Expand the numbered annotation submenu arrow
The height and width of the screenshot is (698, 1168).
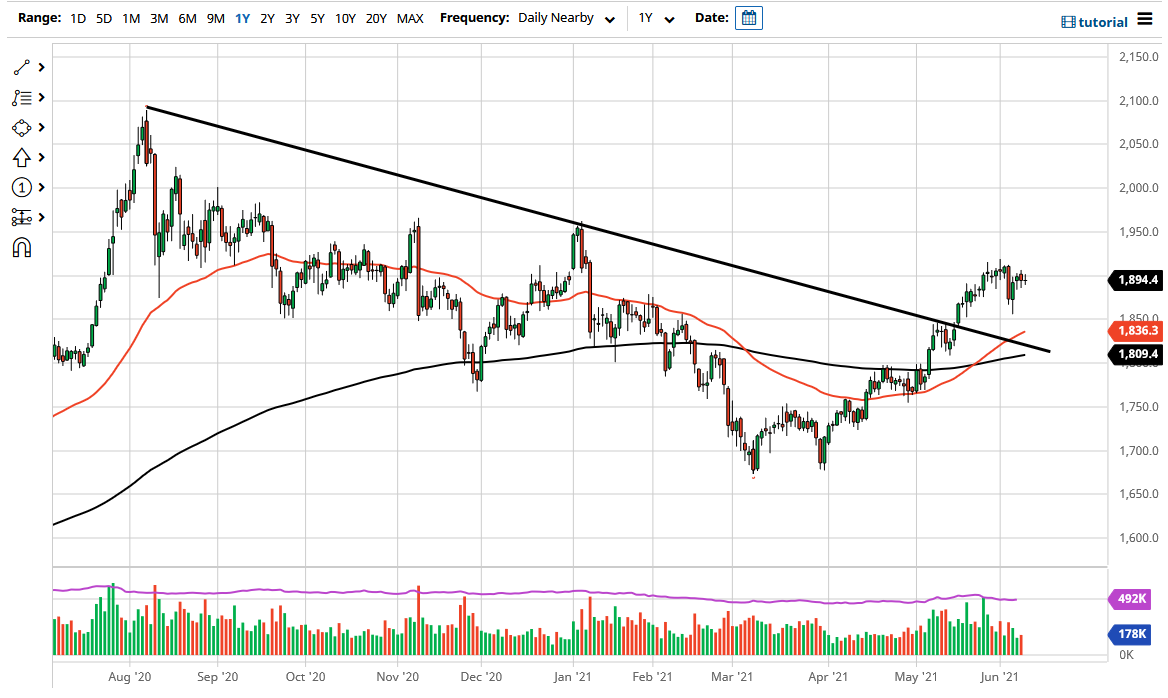tap(42, 187)
